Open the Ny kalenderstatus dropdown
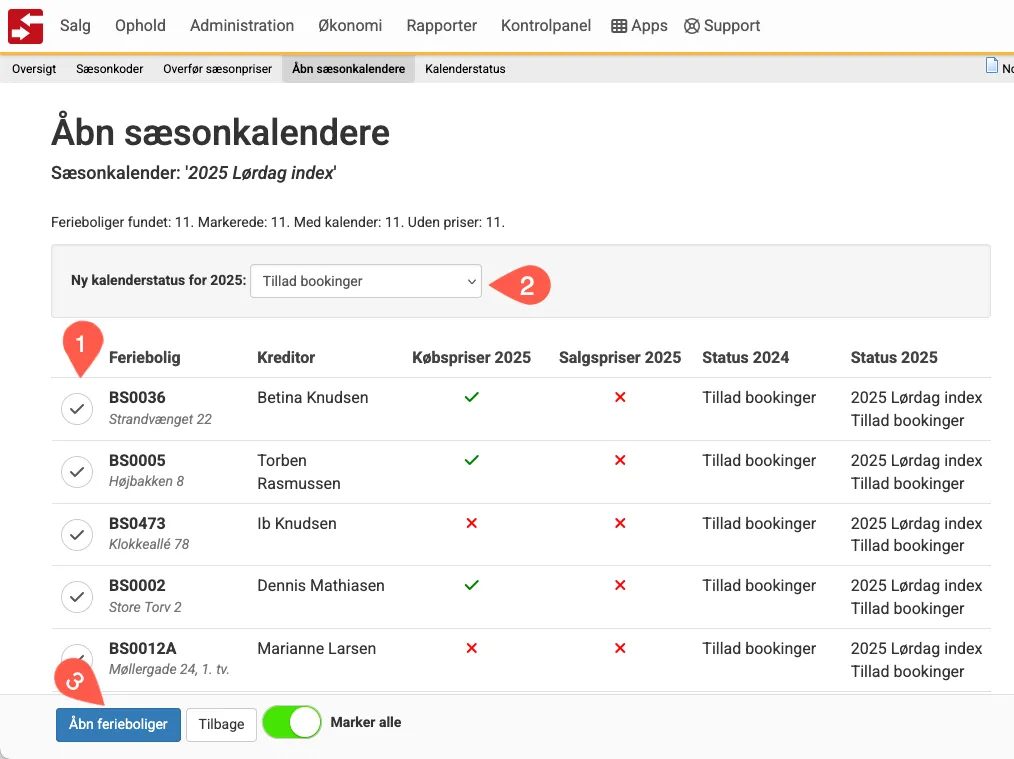Viewport: 1014px width, 759px height. pyautogui.click(x=365, y=281)
